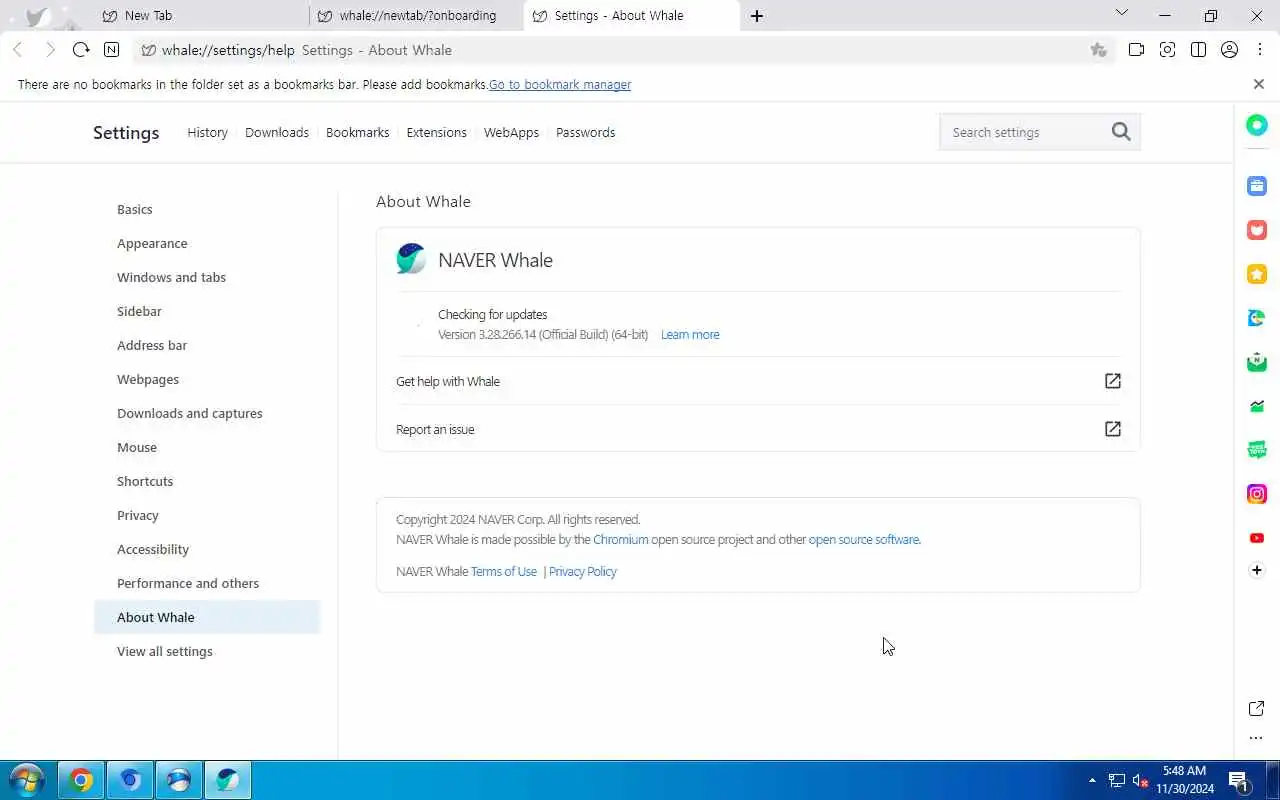The height and width of the screenshot is (800, 1280).
Task: Switch to the New Tab tab
Action: (201, 16)
